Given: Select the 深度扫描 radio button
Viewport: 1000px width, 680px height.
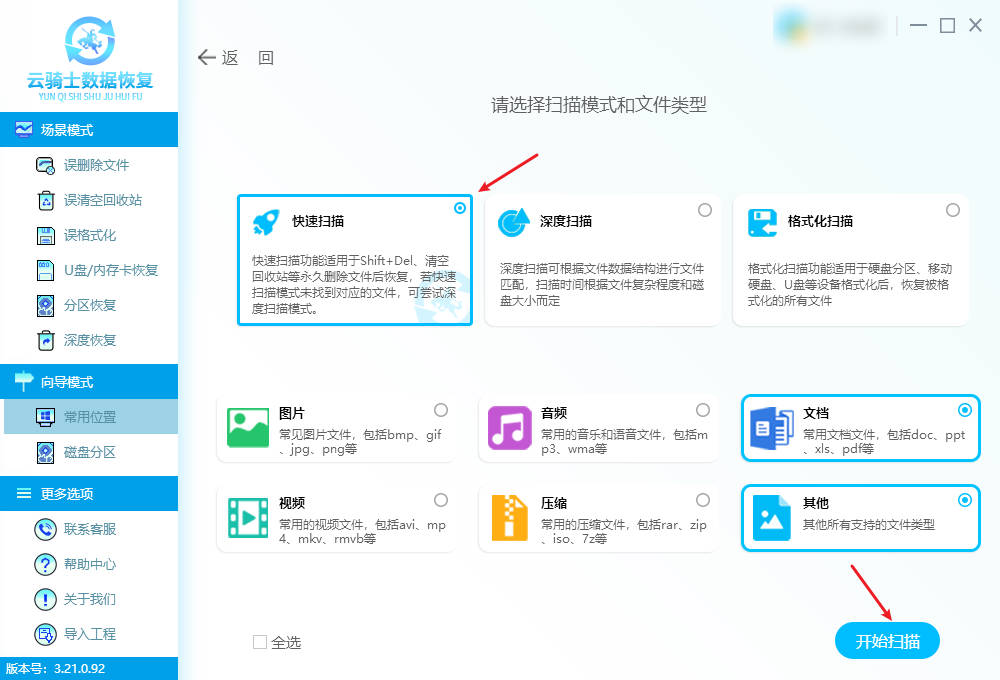Looking at the screenshot, I should click(x=705, y=210).
